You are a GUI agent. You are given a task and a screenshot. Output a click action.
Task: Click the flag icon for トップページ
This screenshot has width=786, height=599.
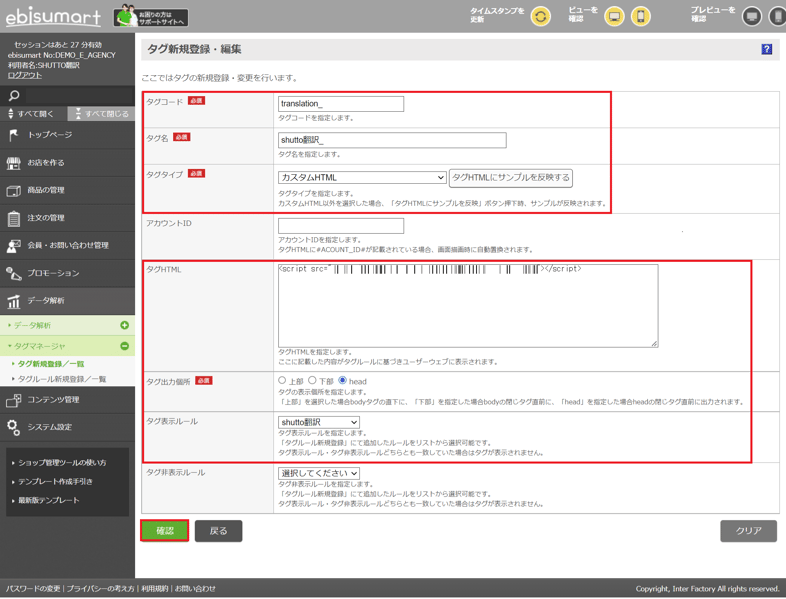(x=14, y=135)
